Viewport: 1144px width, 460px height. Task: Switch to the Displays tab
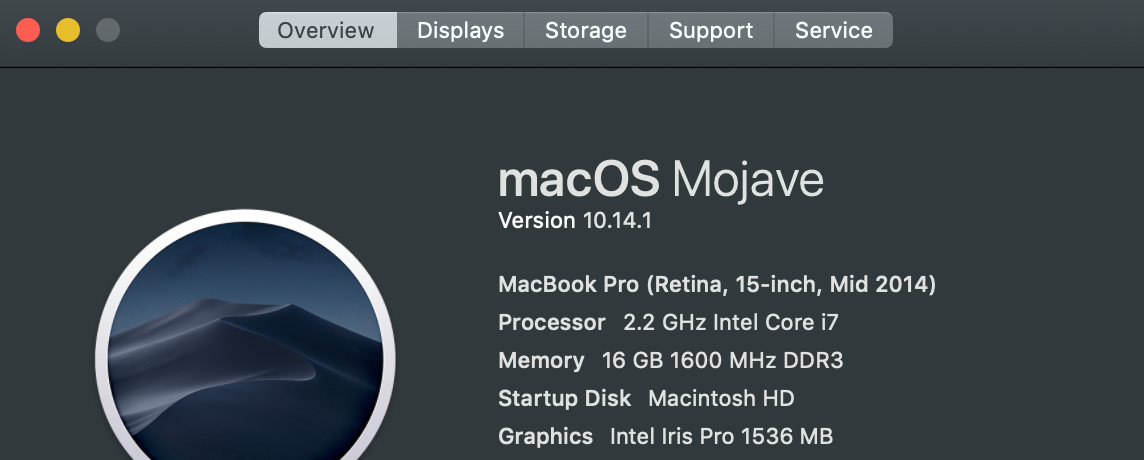tap(460, 30)
